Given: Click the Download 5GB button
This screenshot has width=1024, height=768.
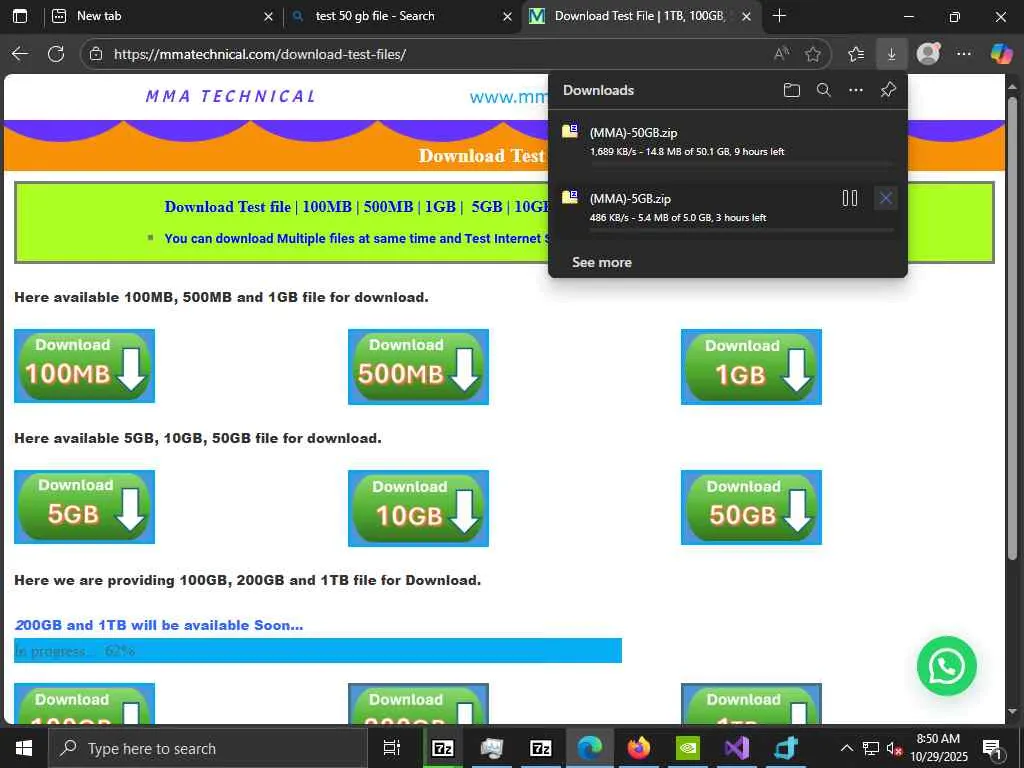Looking at the screenshot, I should 84,507.
